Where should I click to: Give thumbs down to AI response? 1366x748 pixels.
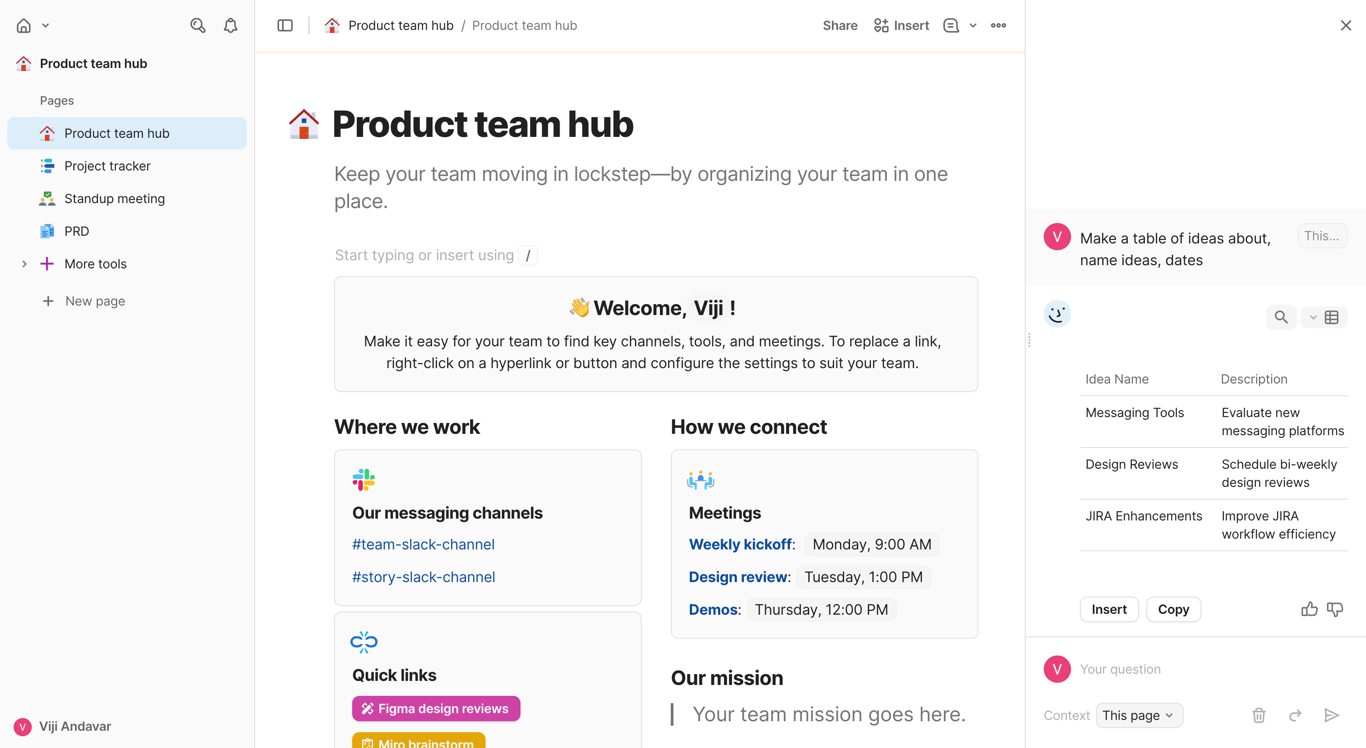pos(1335,609)
